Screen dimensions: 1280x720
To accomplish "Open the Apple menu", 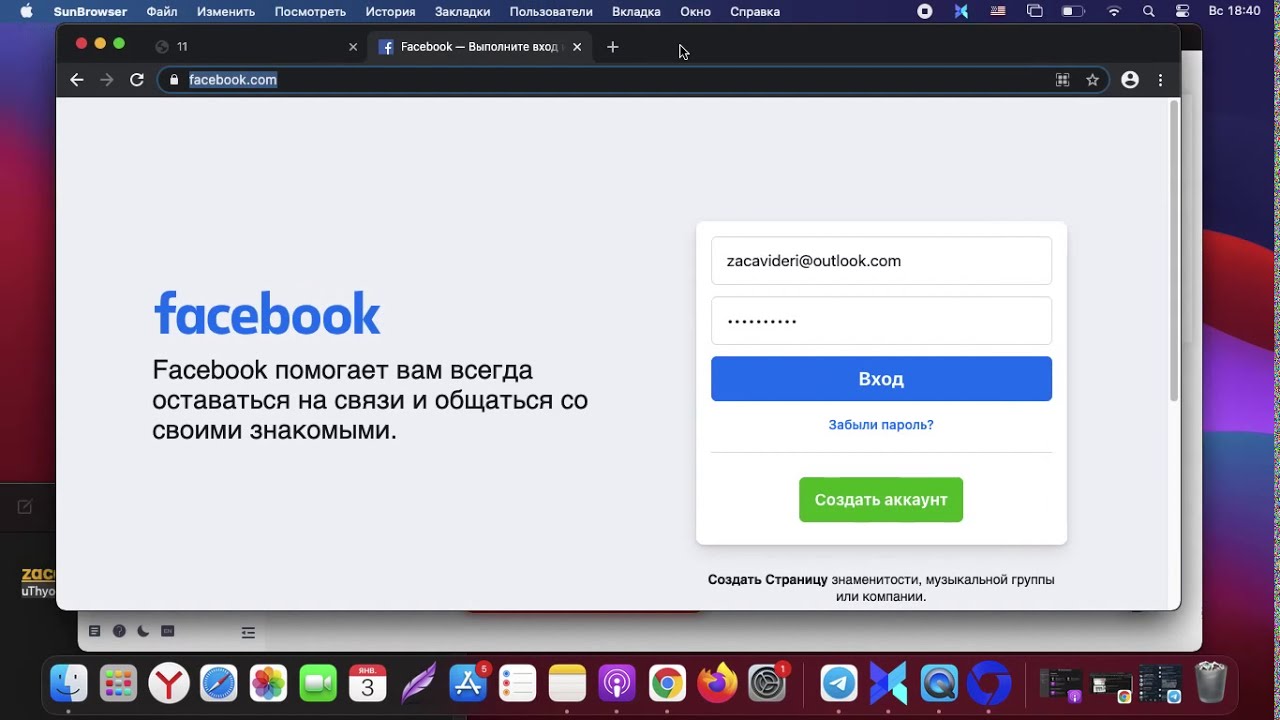I will 27,12.
